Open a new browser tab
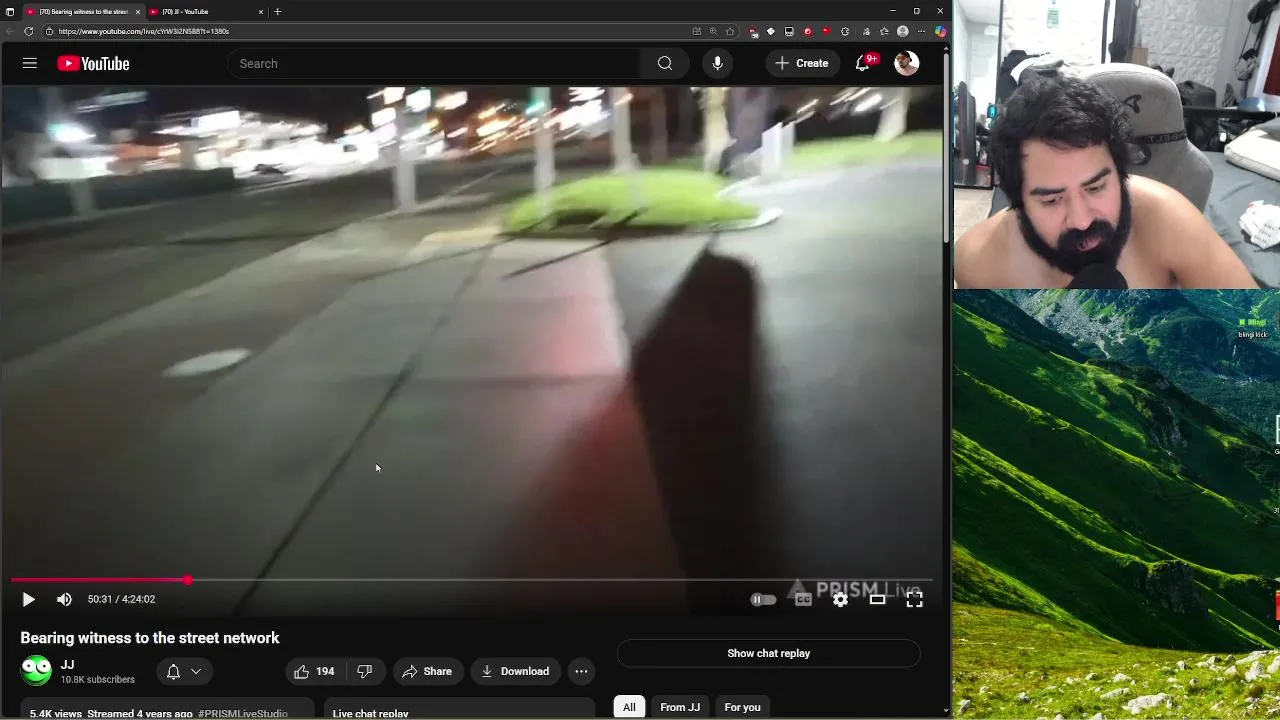 pyautogui.click(x=277, y=11)
